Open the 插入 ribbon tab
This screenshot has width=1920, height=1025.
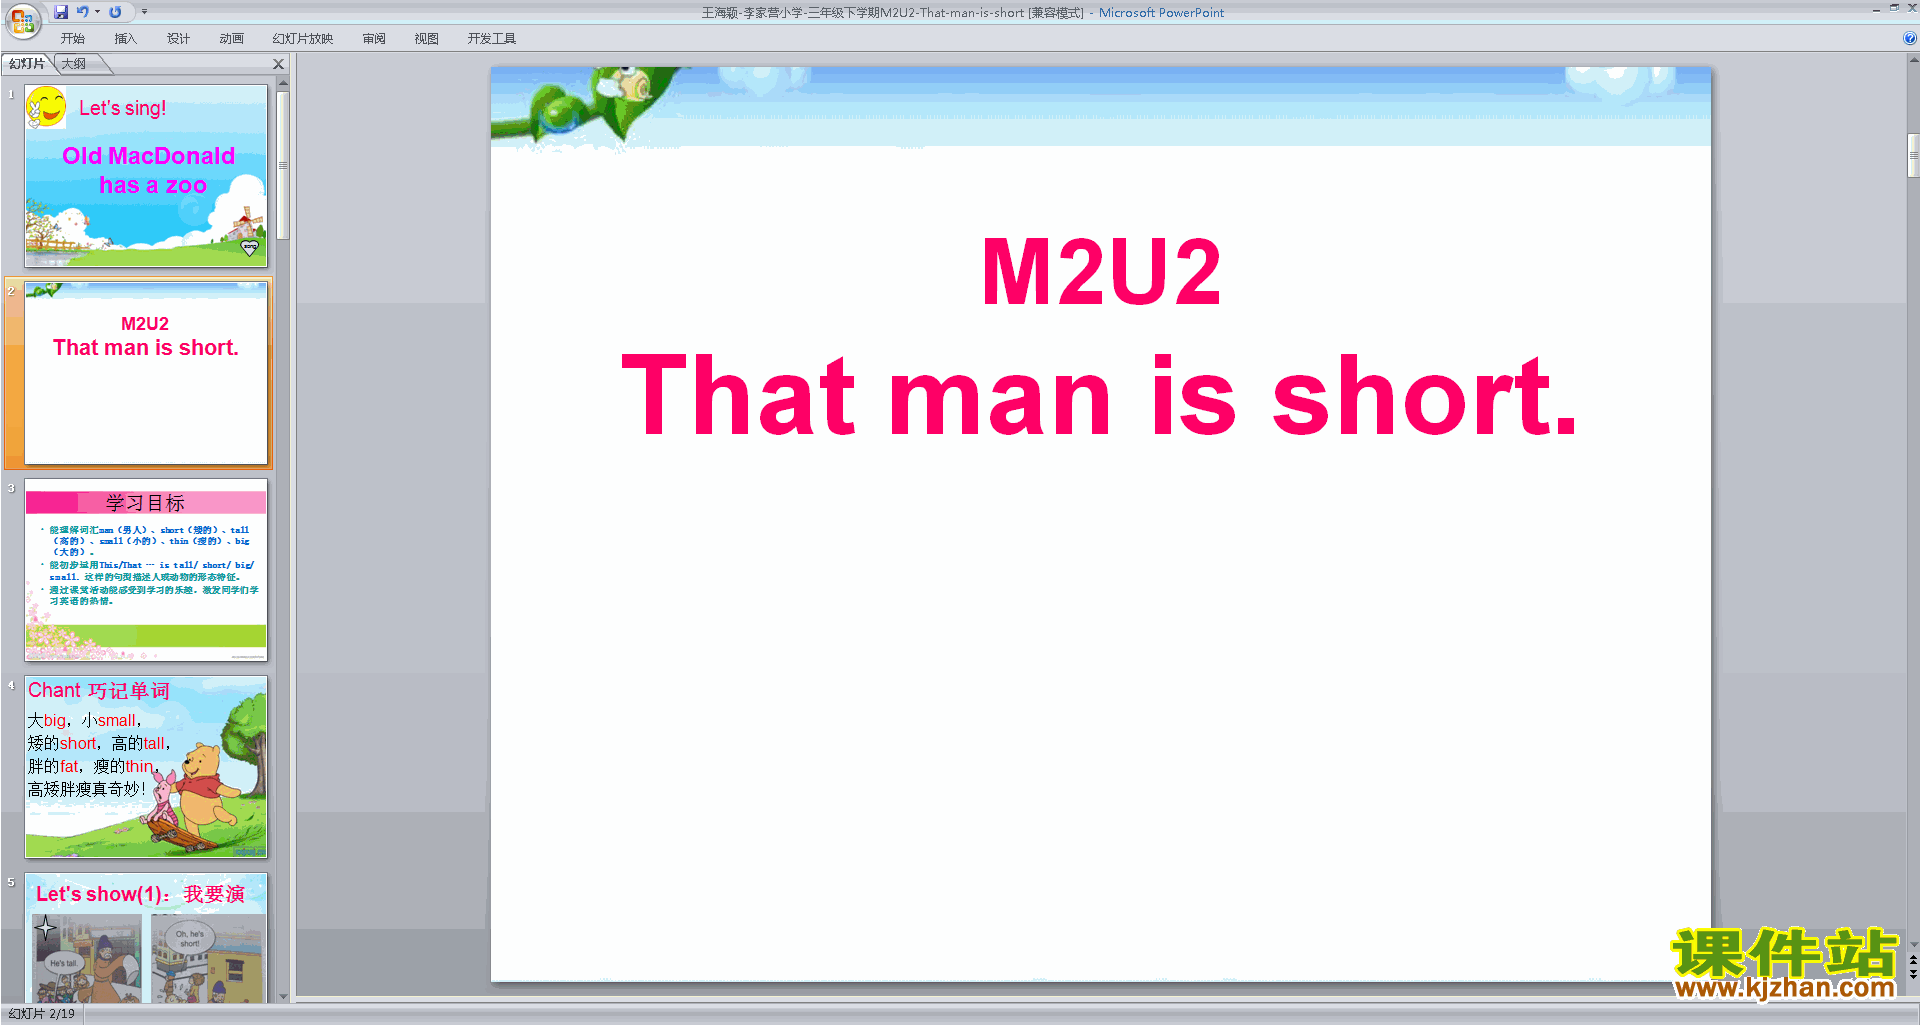(x=125, y=39)
